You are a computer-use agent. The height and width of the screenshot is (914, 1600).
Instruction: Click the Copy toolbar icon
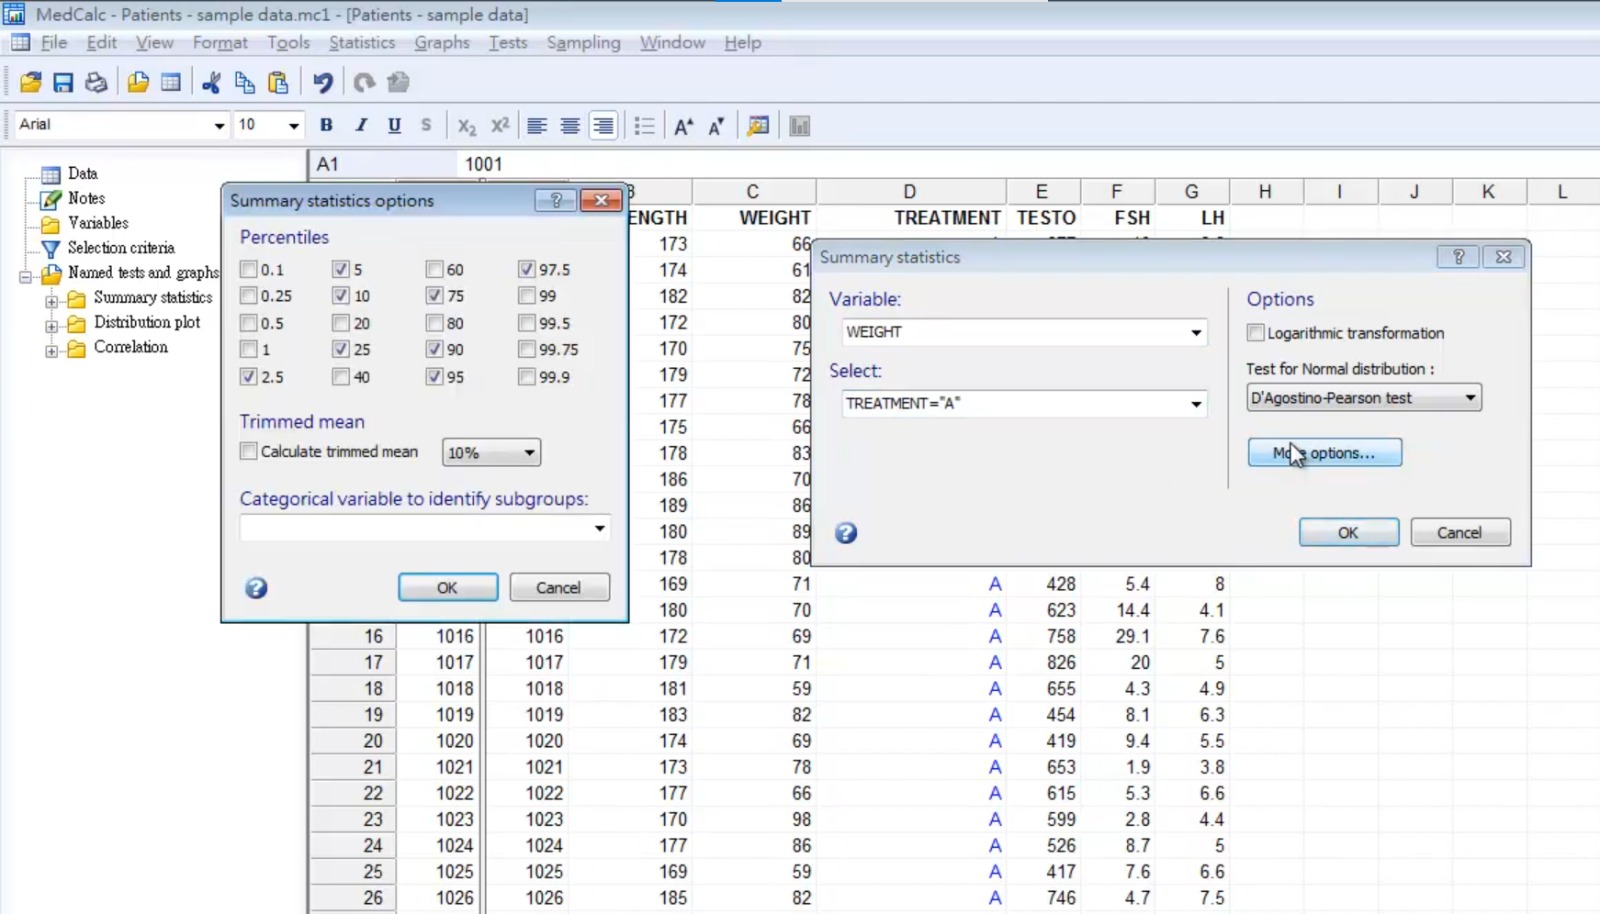244,82
